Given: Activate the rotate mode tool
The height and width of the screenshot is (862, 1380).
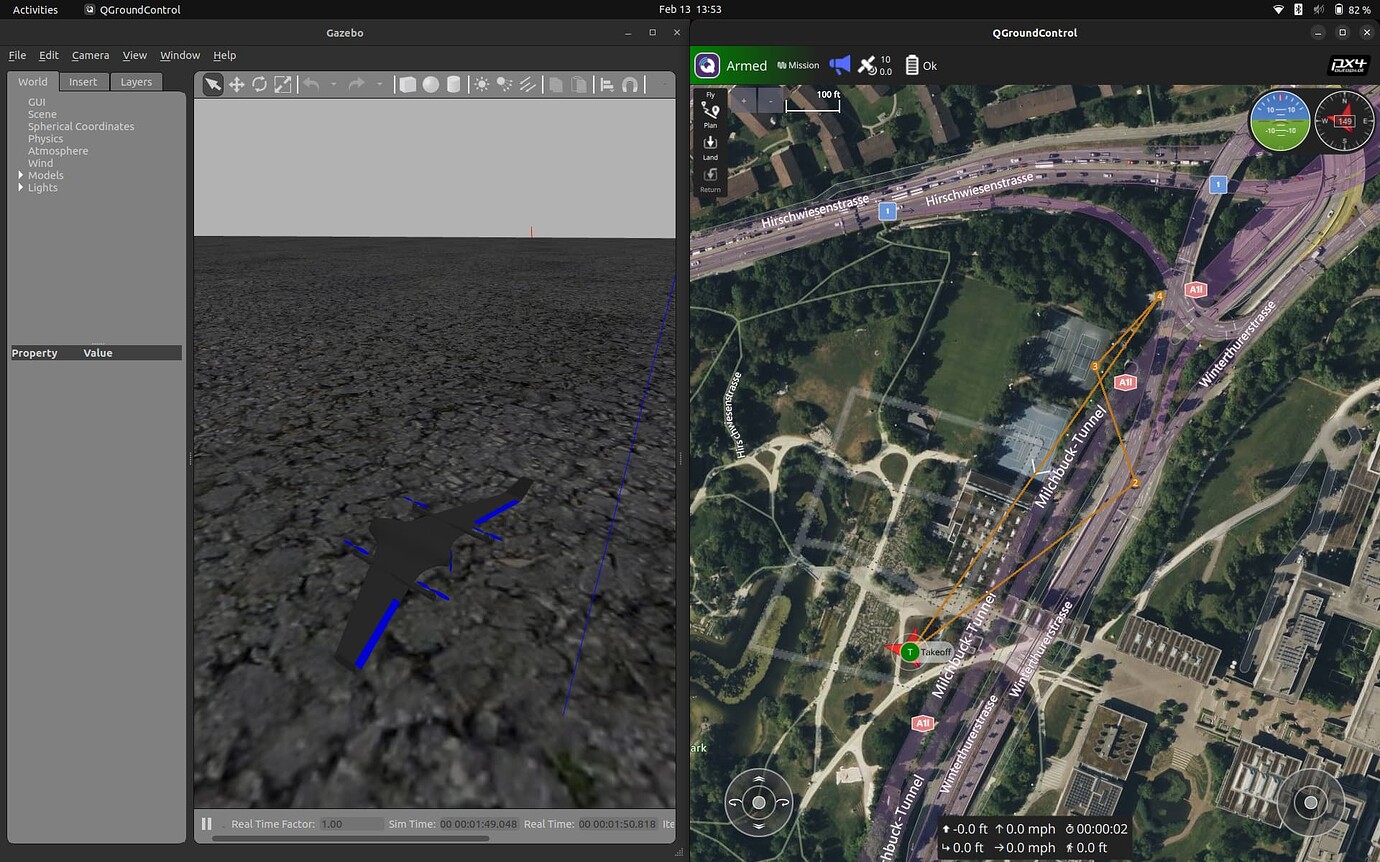Looking at the screenshot, I should [x=260, y=85].
